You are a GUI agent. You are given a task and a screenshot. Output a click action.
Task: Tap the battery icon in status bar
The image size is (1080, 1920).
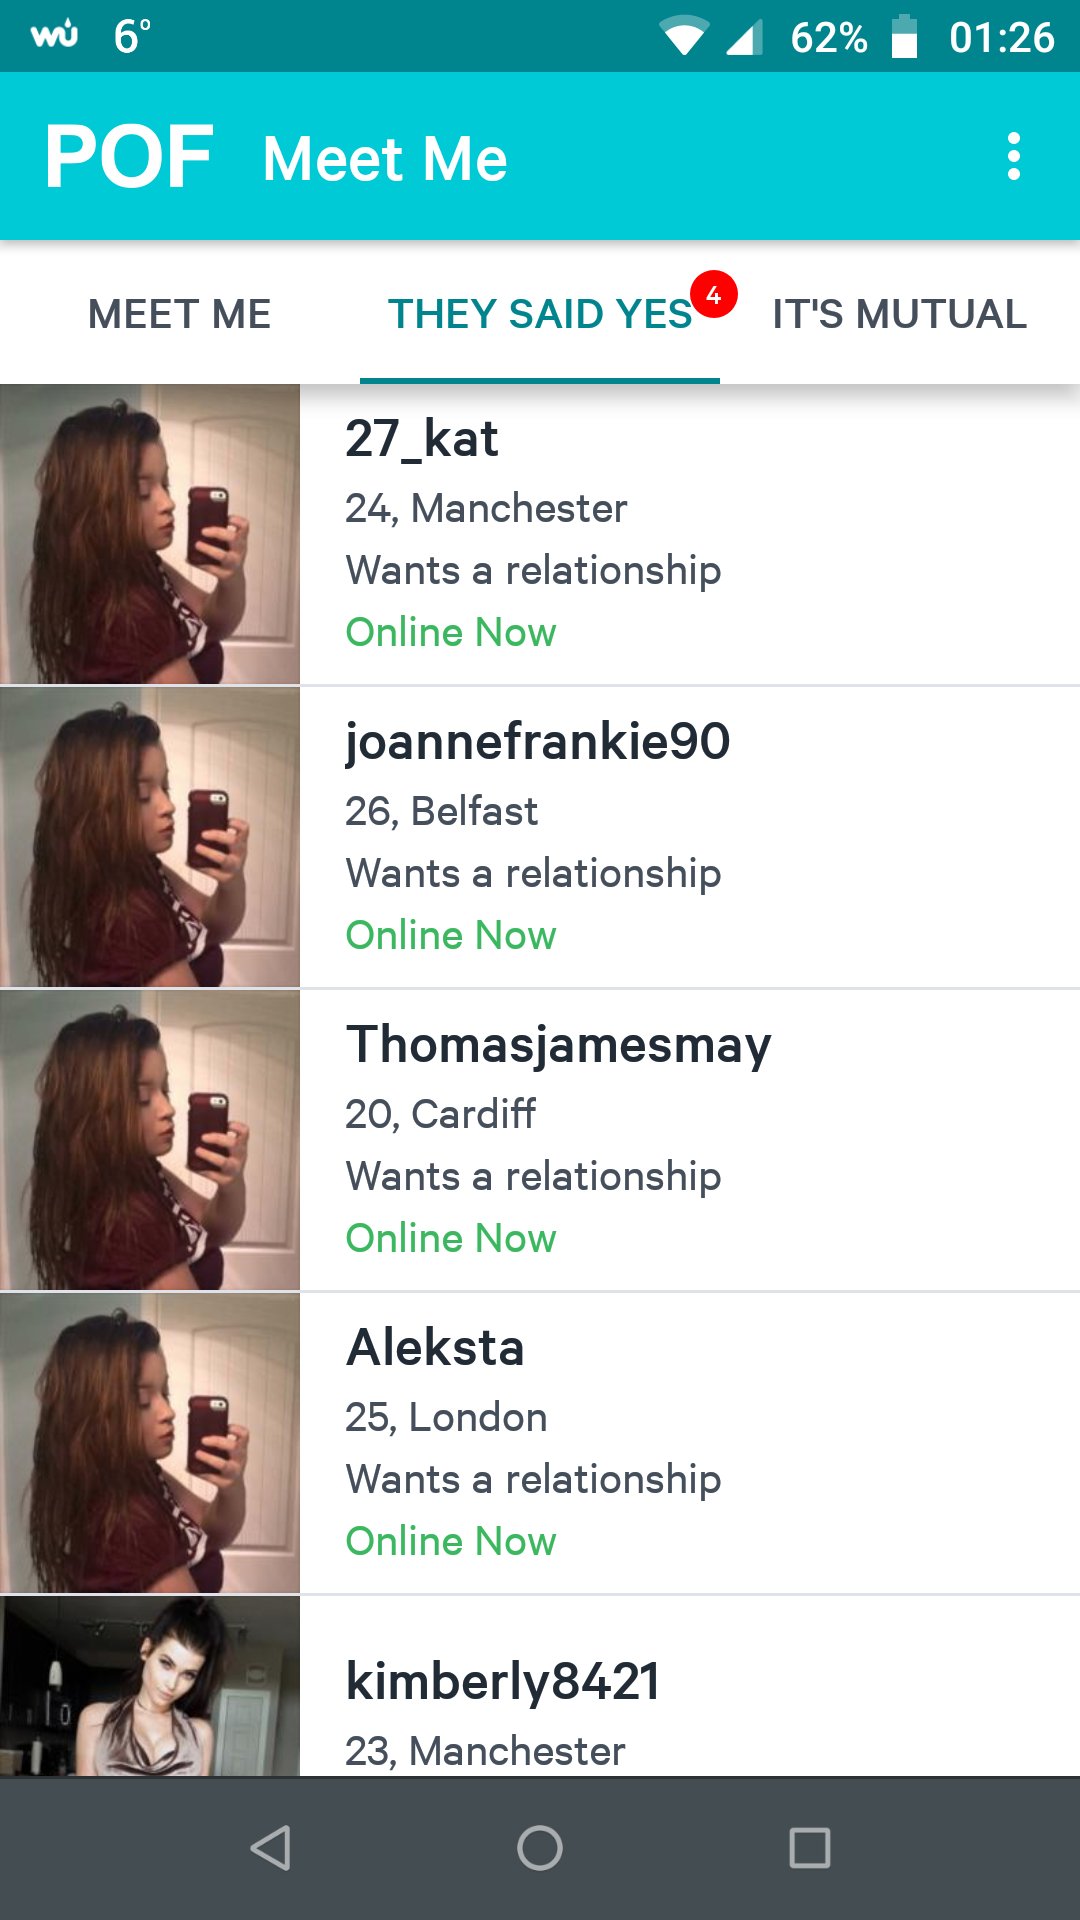[x=904, y=37]
